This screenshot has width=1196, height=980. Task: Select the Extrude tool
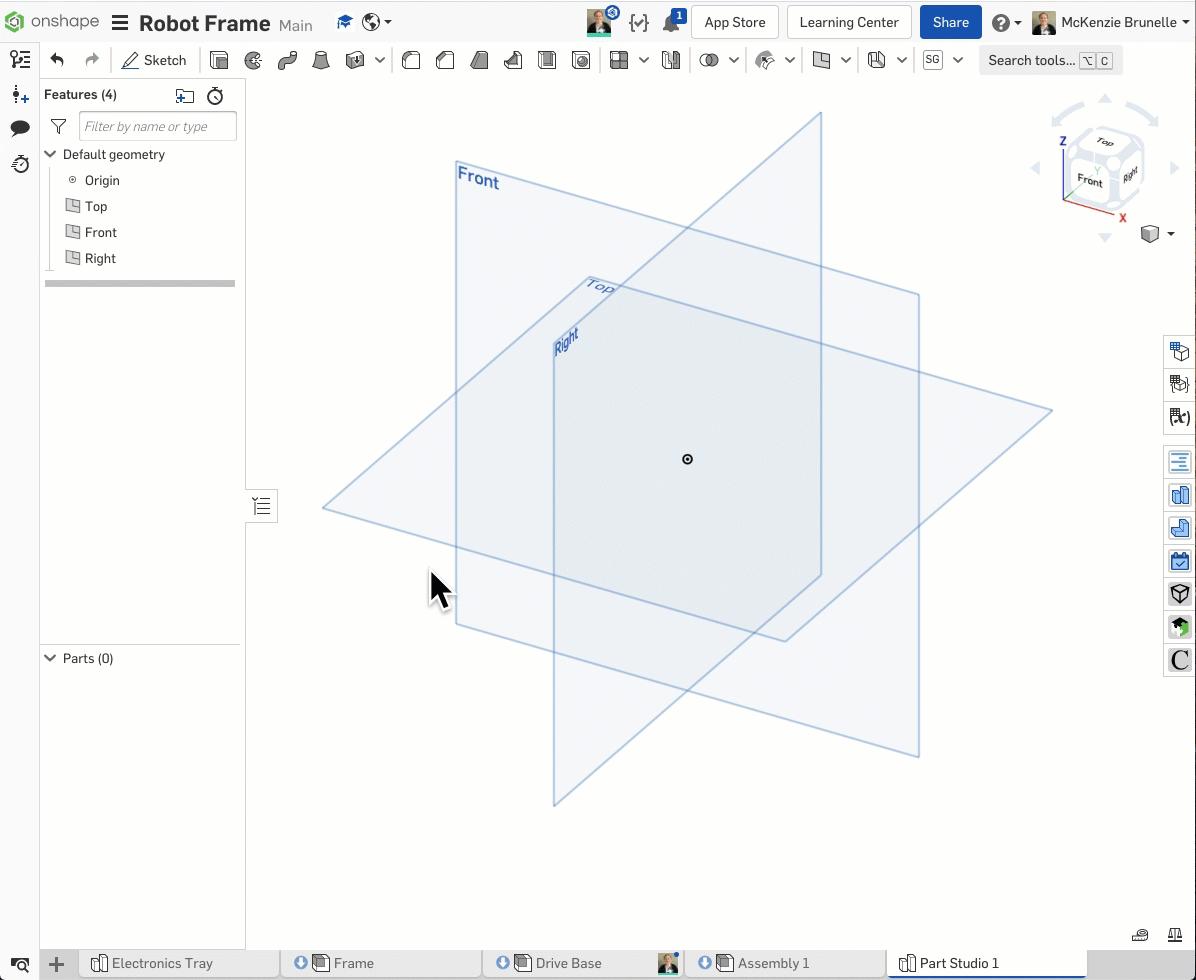(x=219, y=61)
